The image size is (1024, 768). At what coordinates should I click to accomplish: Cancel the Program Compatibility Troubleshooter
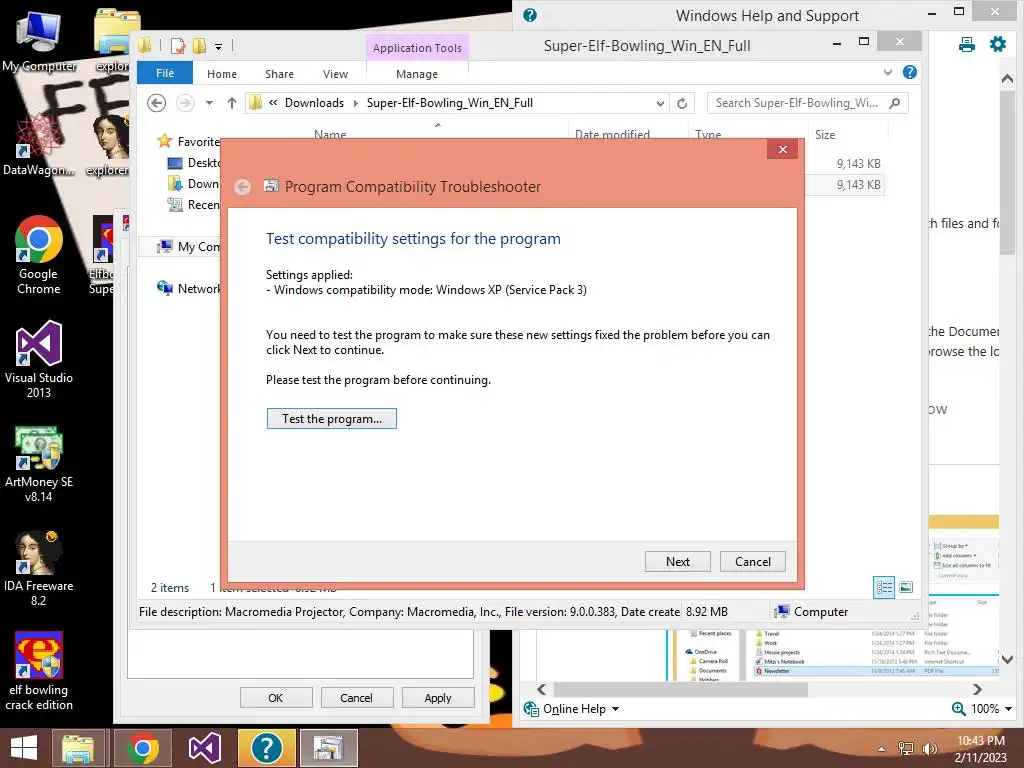point(752,562)
